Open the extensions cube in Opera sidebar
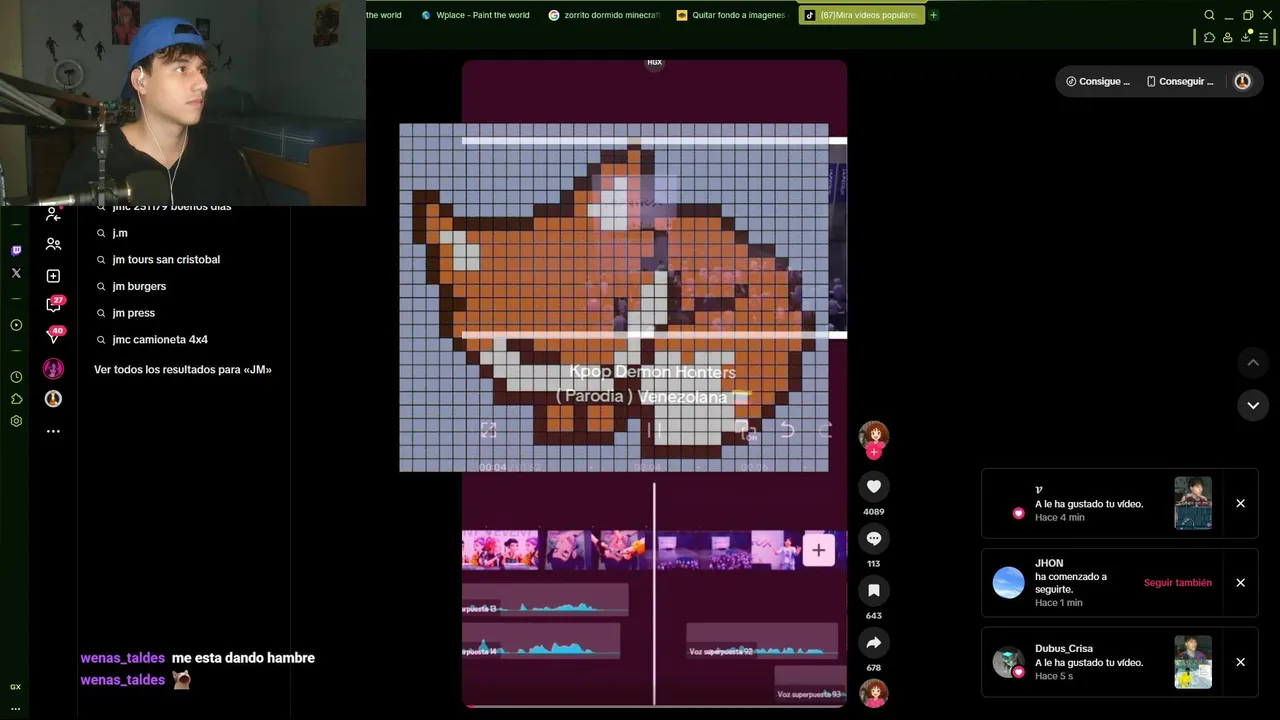The image size is (1280, 720). (x=16, y=399)
